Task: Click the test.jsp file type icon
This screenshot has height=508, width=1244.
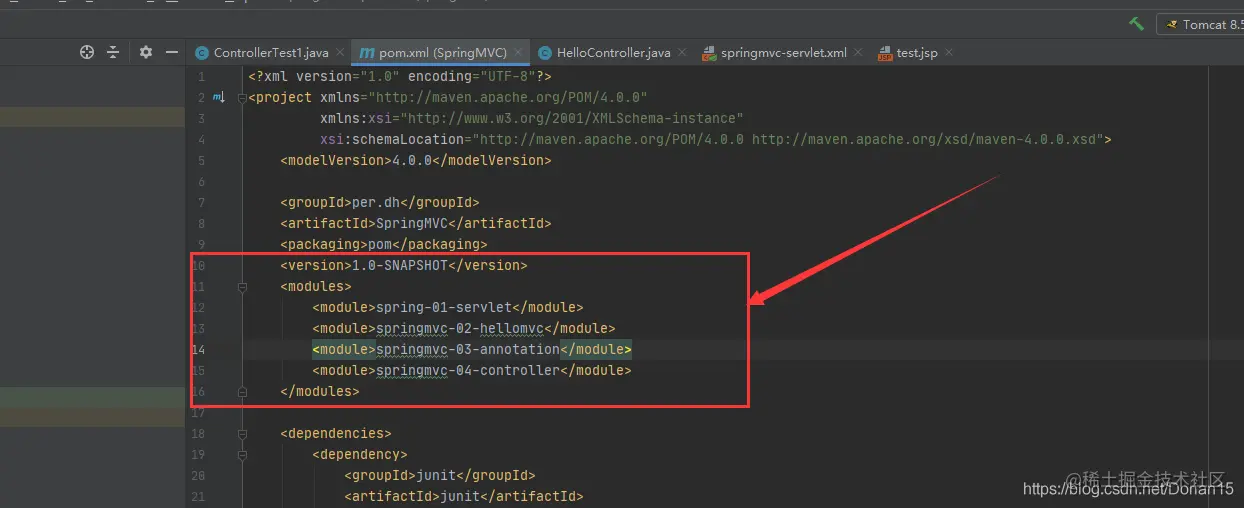Action: 885,53
